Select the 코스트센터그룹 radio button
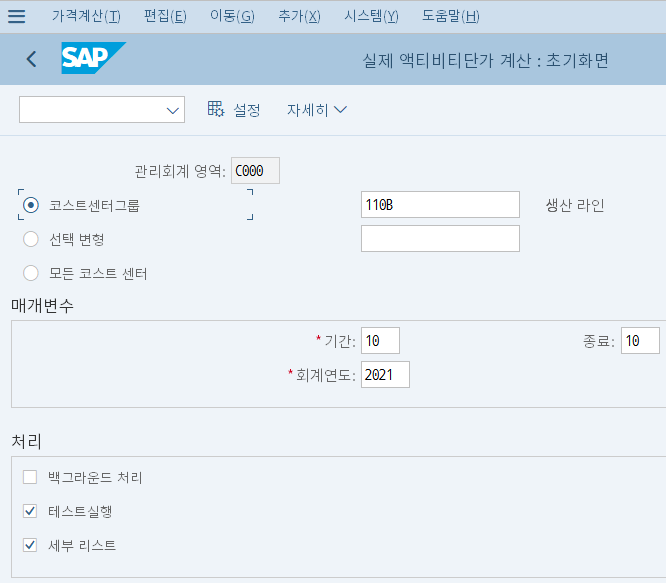 [31, 205]
